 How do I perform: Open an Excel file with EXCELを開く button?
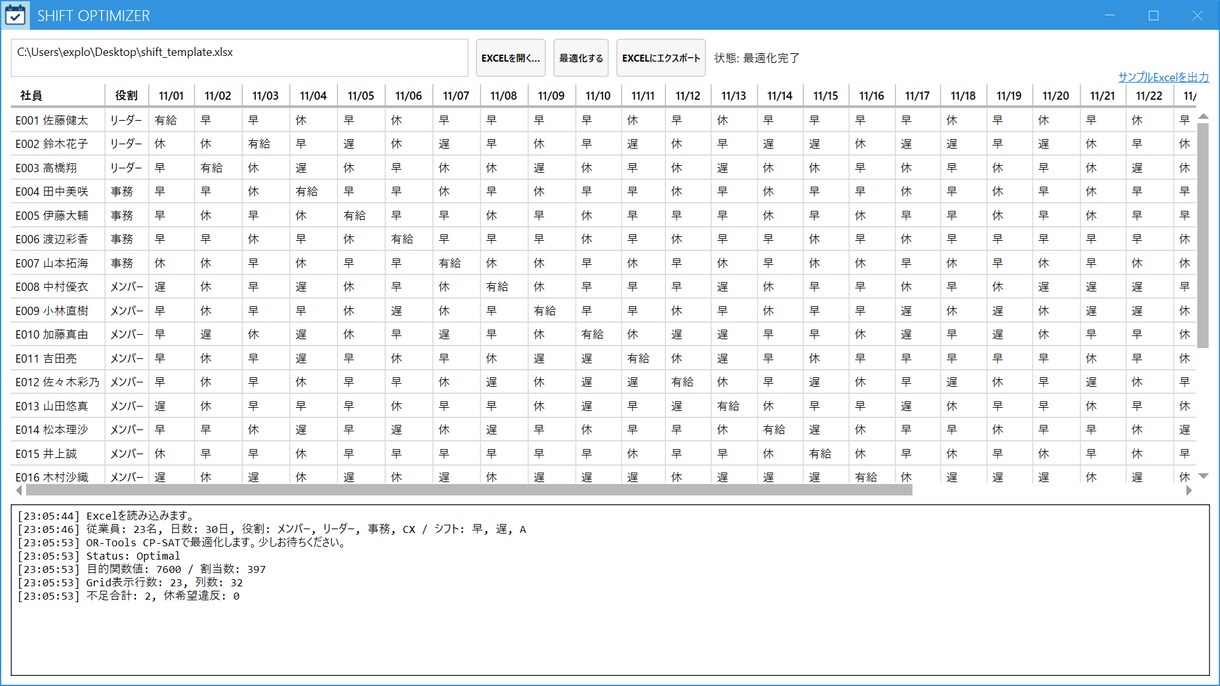click(510, 58)
